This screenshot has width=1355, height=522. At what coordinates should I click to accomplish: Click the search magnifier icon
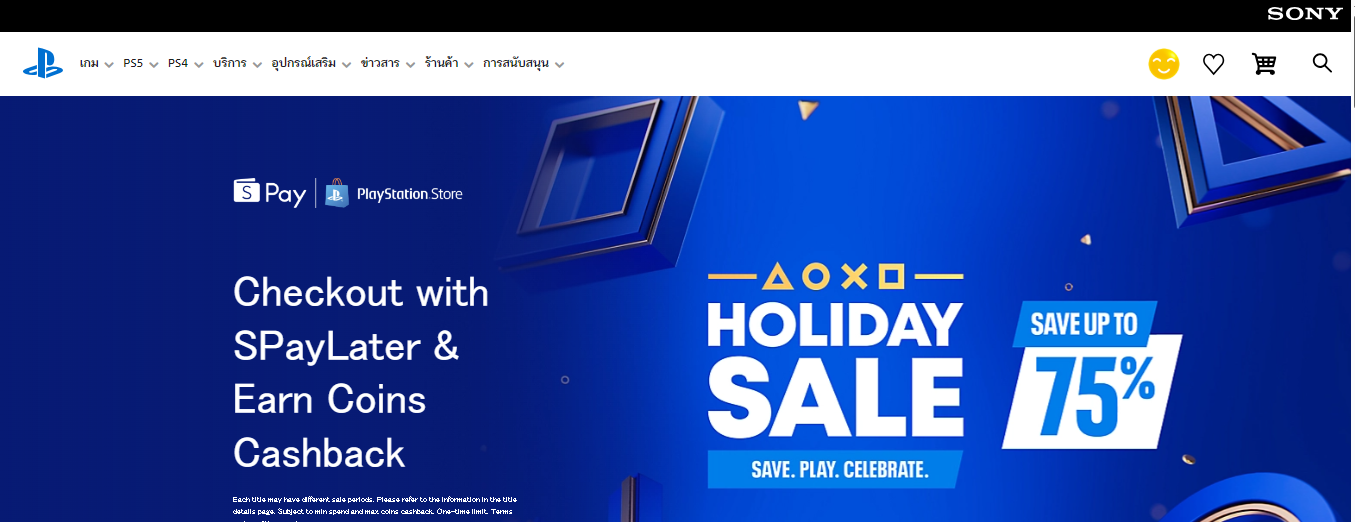pyautogui.click(x=1322, y=64)
